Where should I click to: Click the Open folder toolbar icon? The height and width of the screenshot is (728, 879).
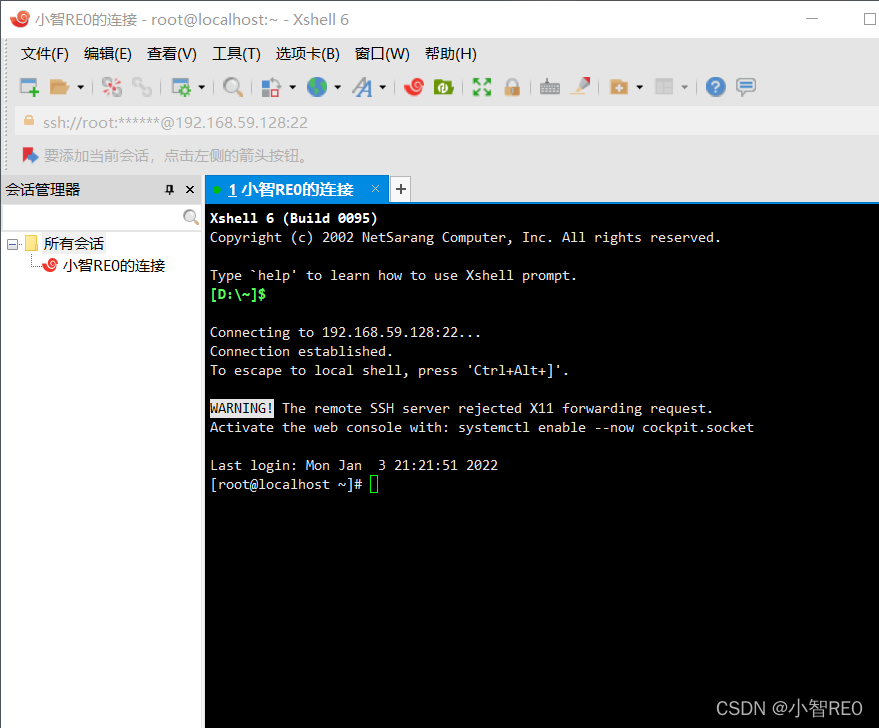click(59, 87)
